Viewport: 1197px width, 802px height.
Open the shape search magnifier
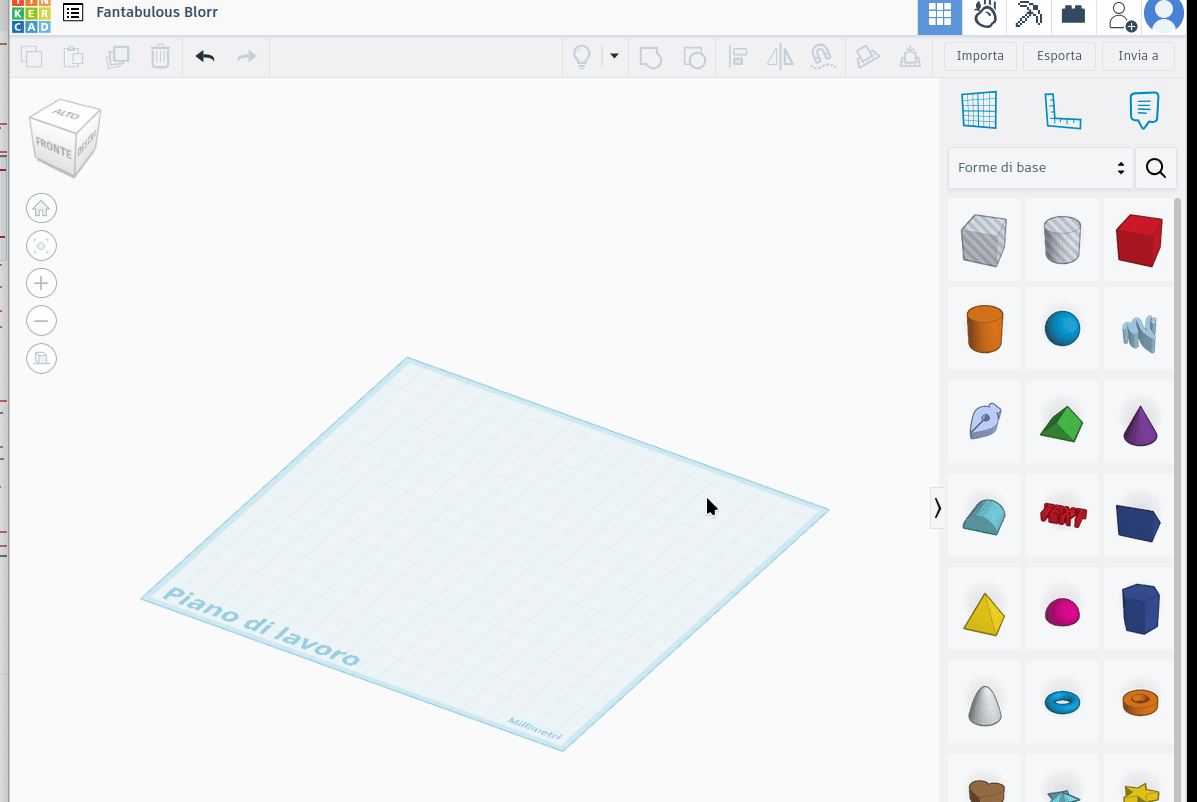tap(1156, 168)
